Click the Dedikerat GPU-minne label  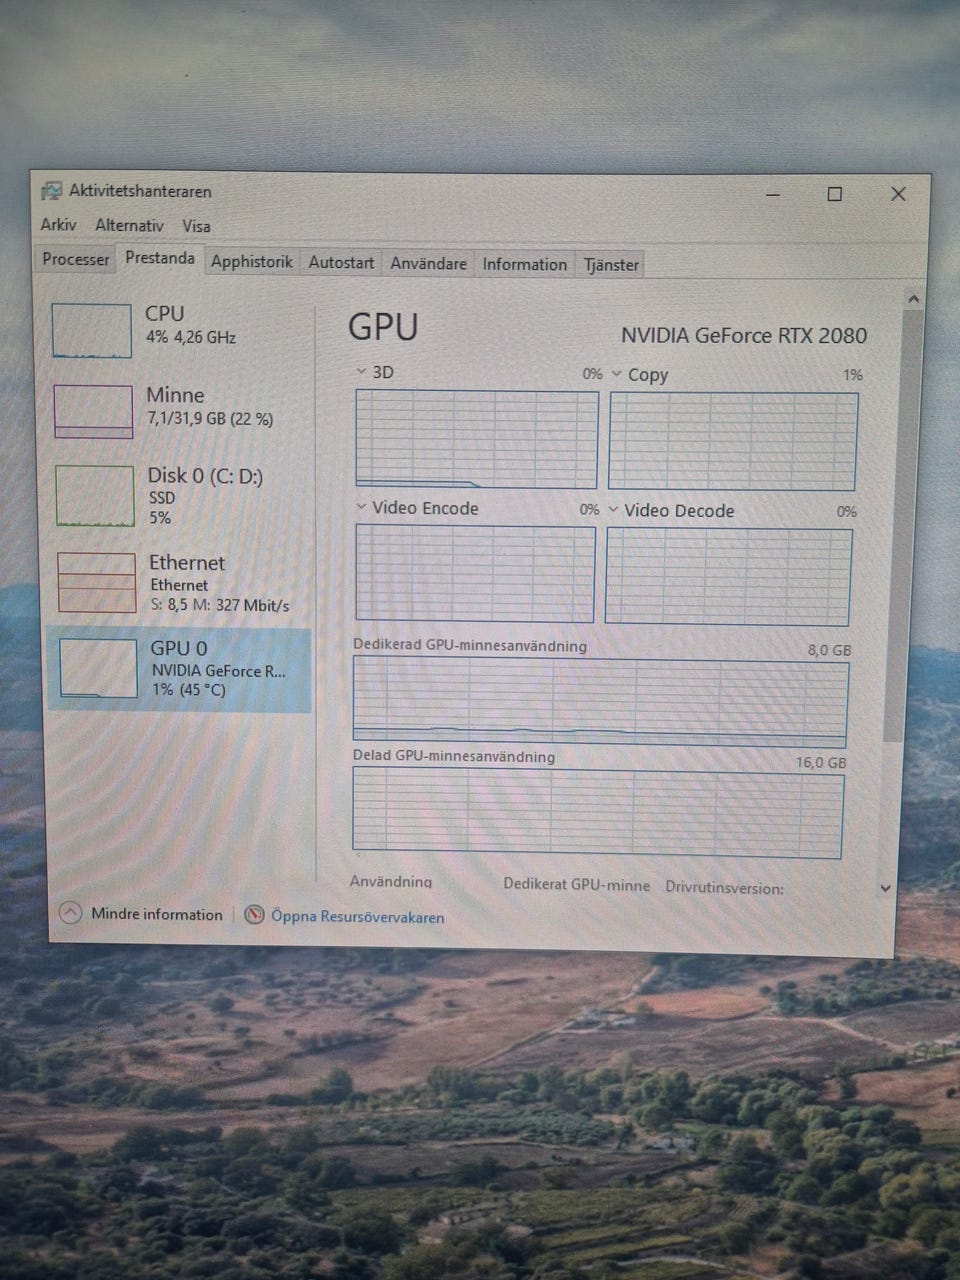(577, 885)
